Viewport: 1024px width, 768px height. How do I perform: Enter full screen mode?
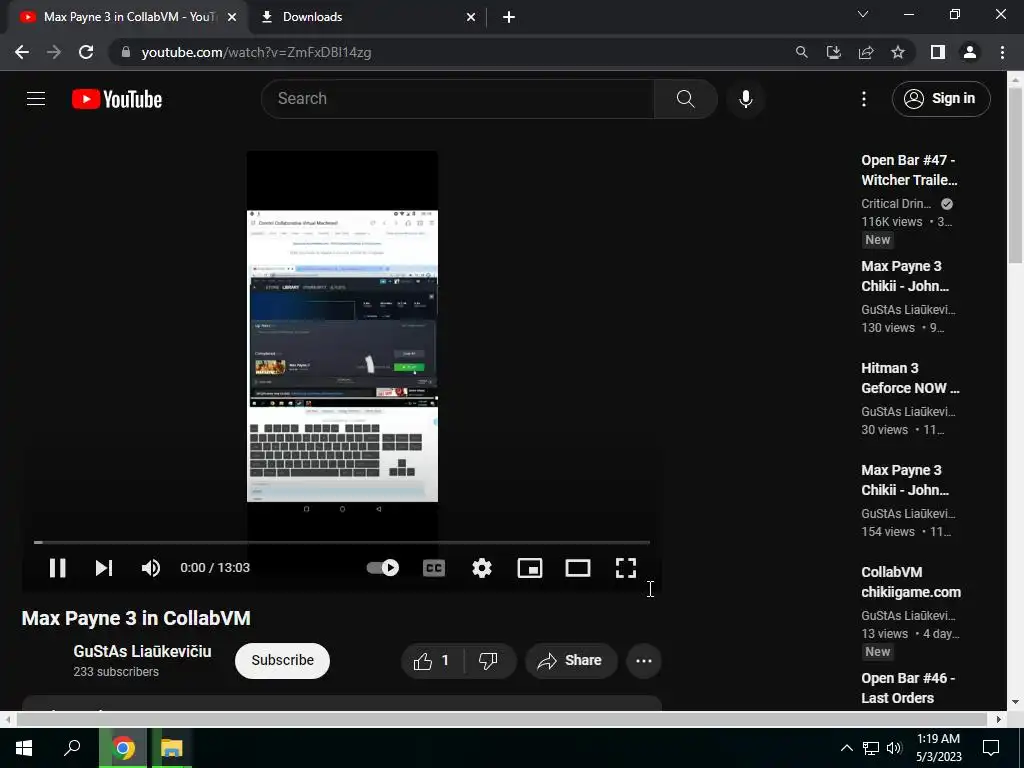click(626, 568)
